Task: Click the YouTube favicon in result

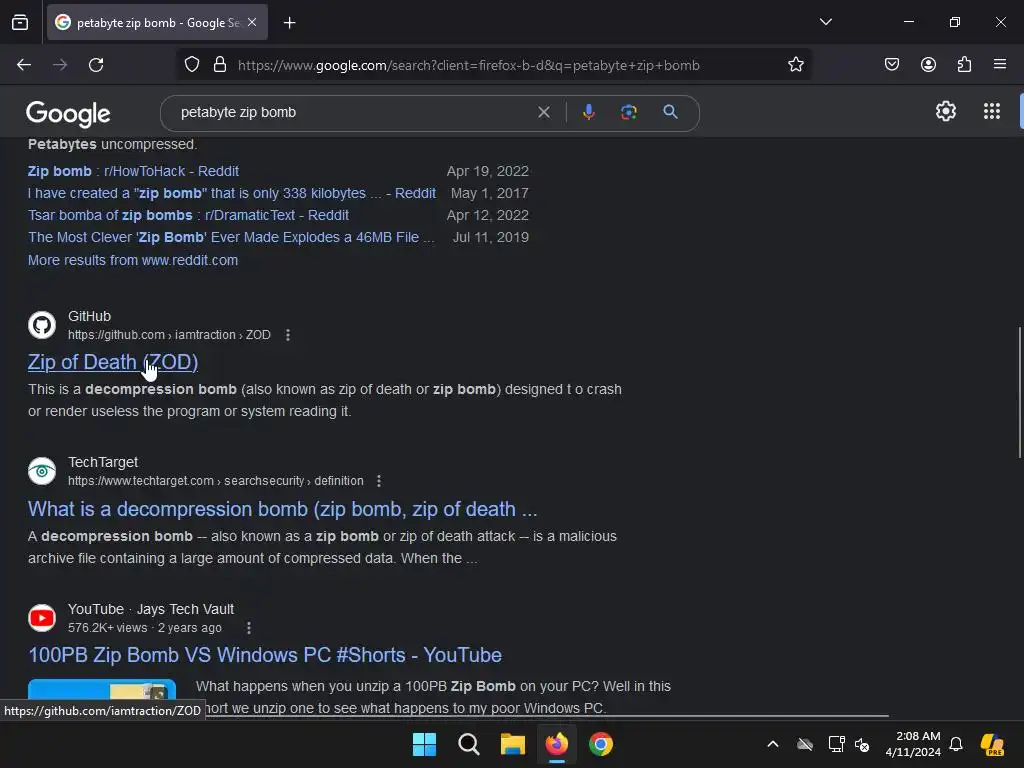Action: tap(42, 618)
